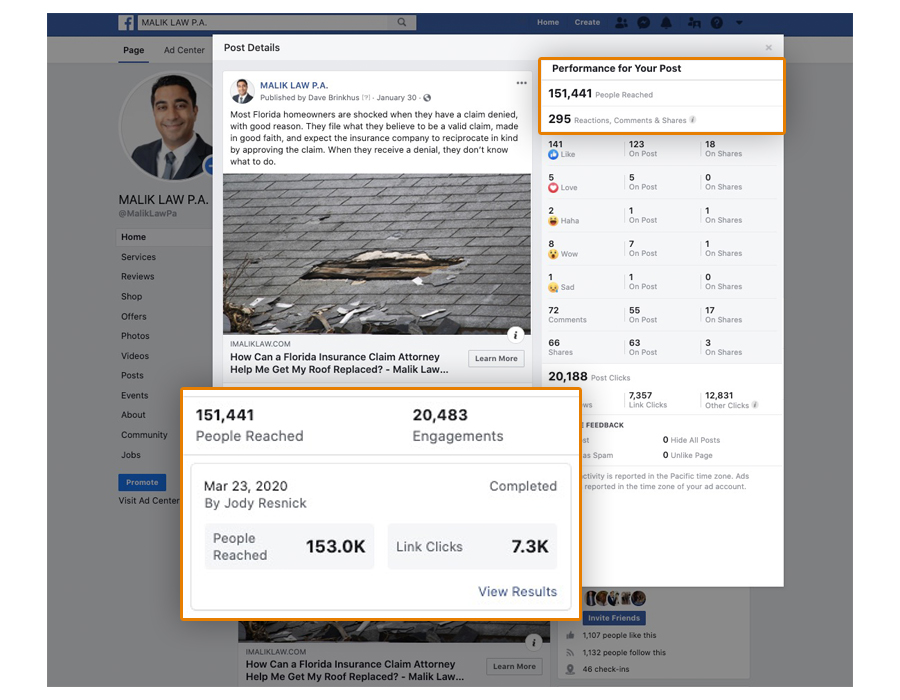Click the 1,132 people follow this text
The width and height of the screenshot is (900, 700).
(x=624, y=652)
